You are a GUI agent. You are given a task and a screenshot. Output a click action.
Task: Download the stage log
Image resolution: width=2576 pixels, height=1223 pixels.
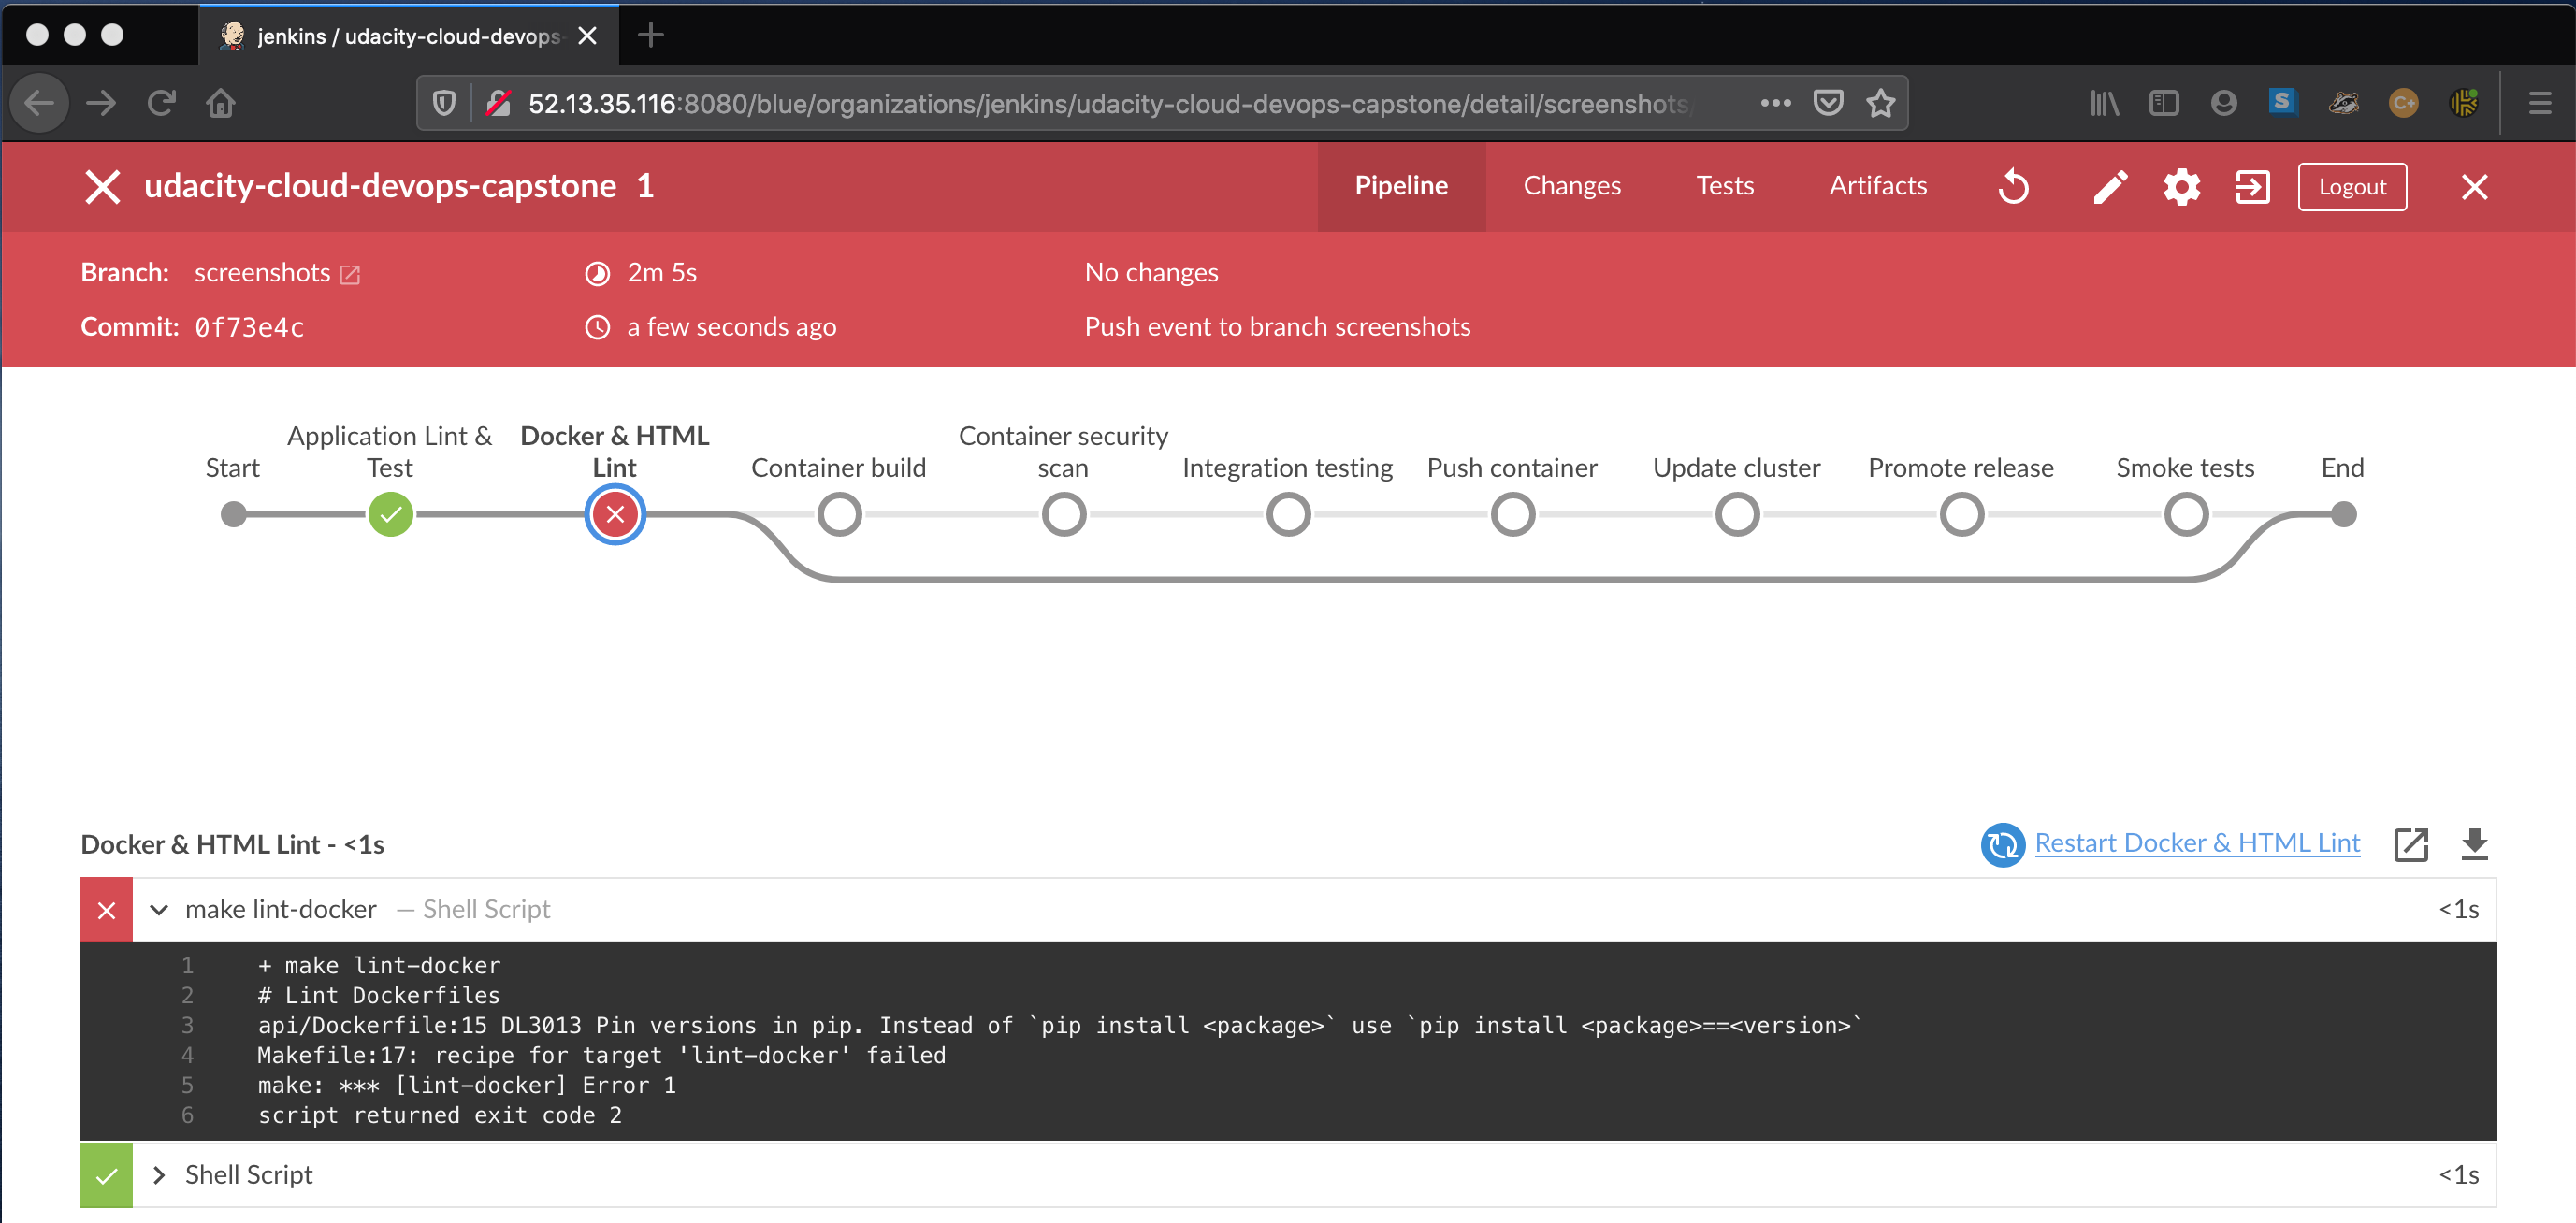pyautogui.click(x=2474, y=844)
